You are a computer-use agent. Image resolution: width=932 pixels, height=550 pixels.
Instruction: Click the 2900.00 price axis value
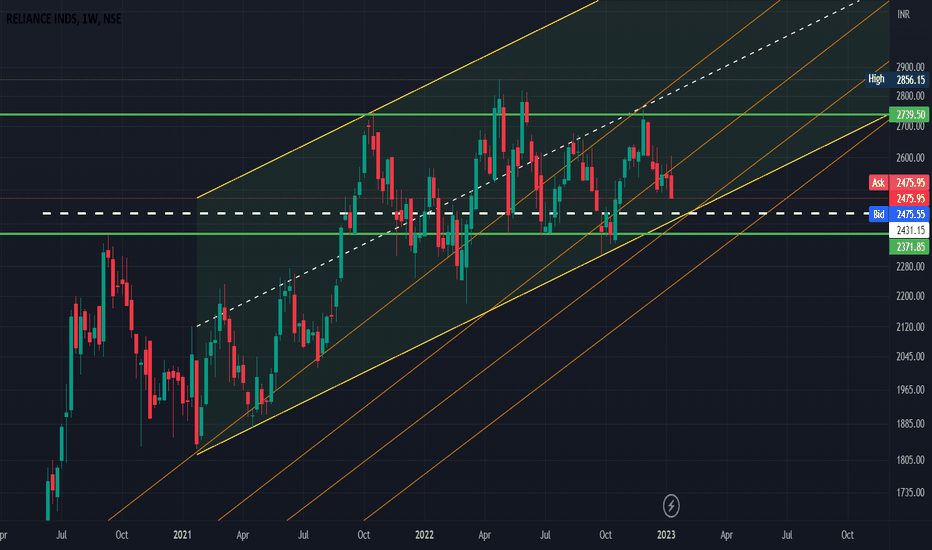coord(910,67)
